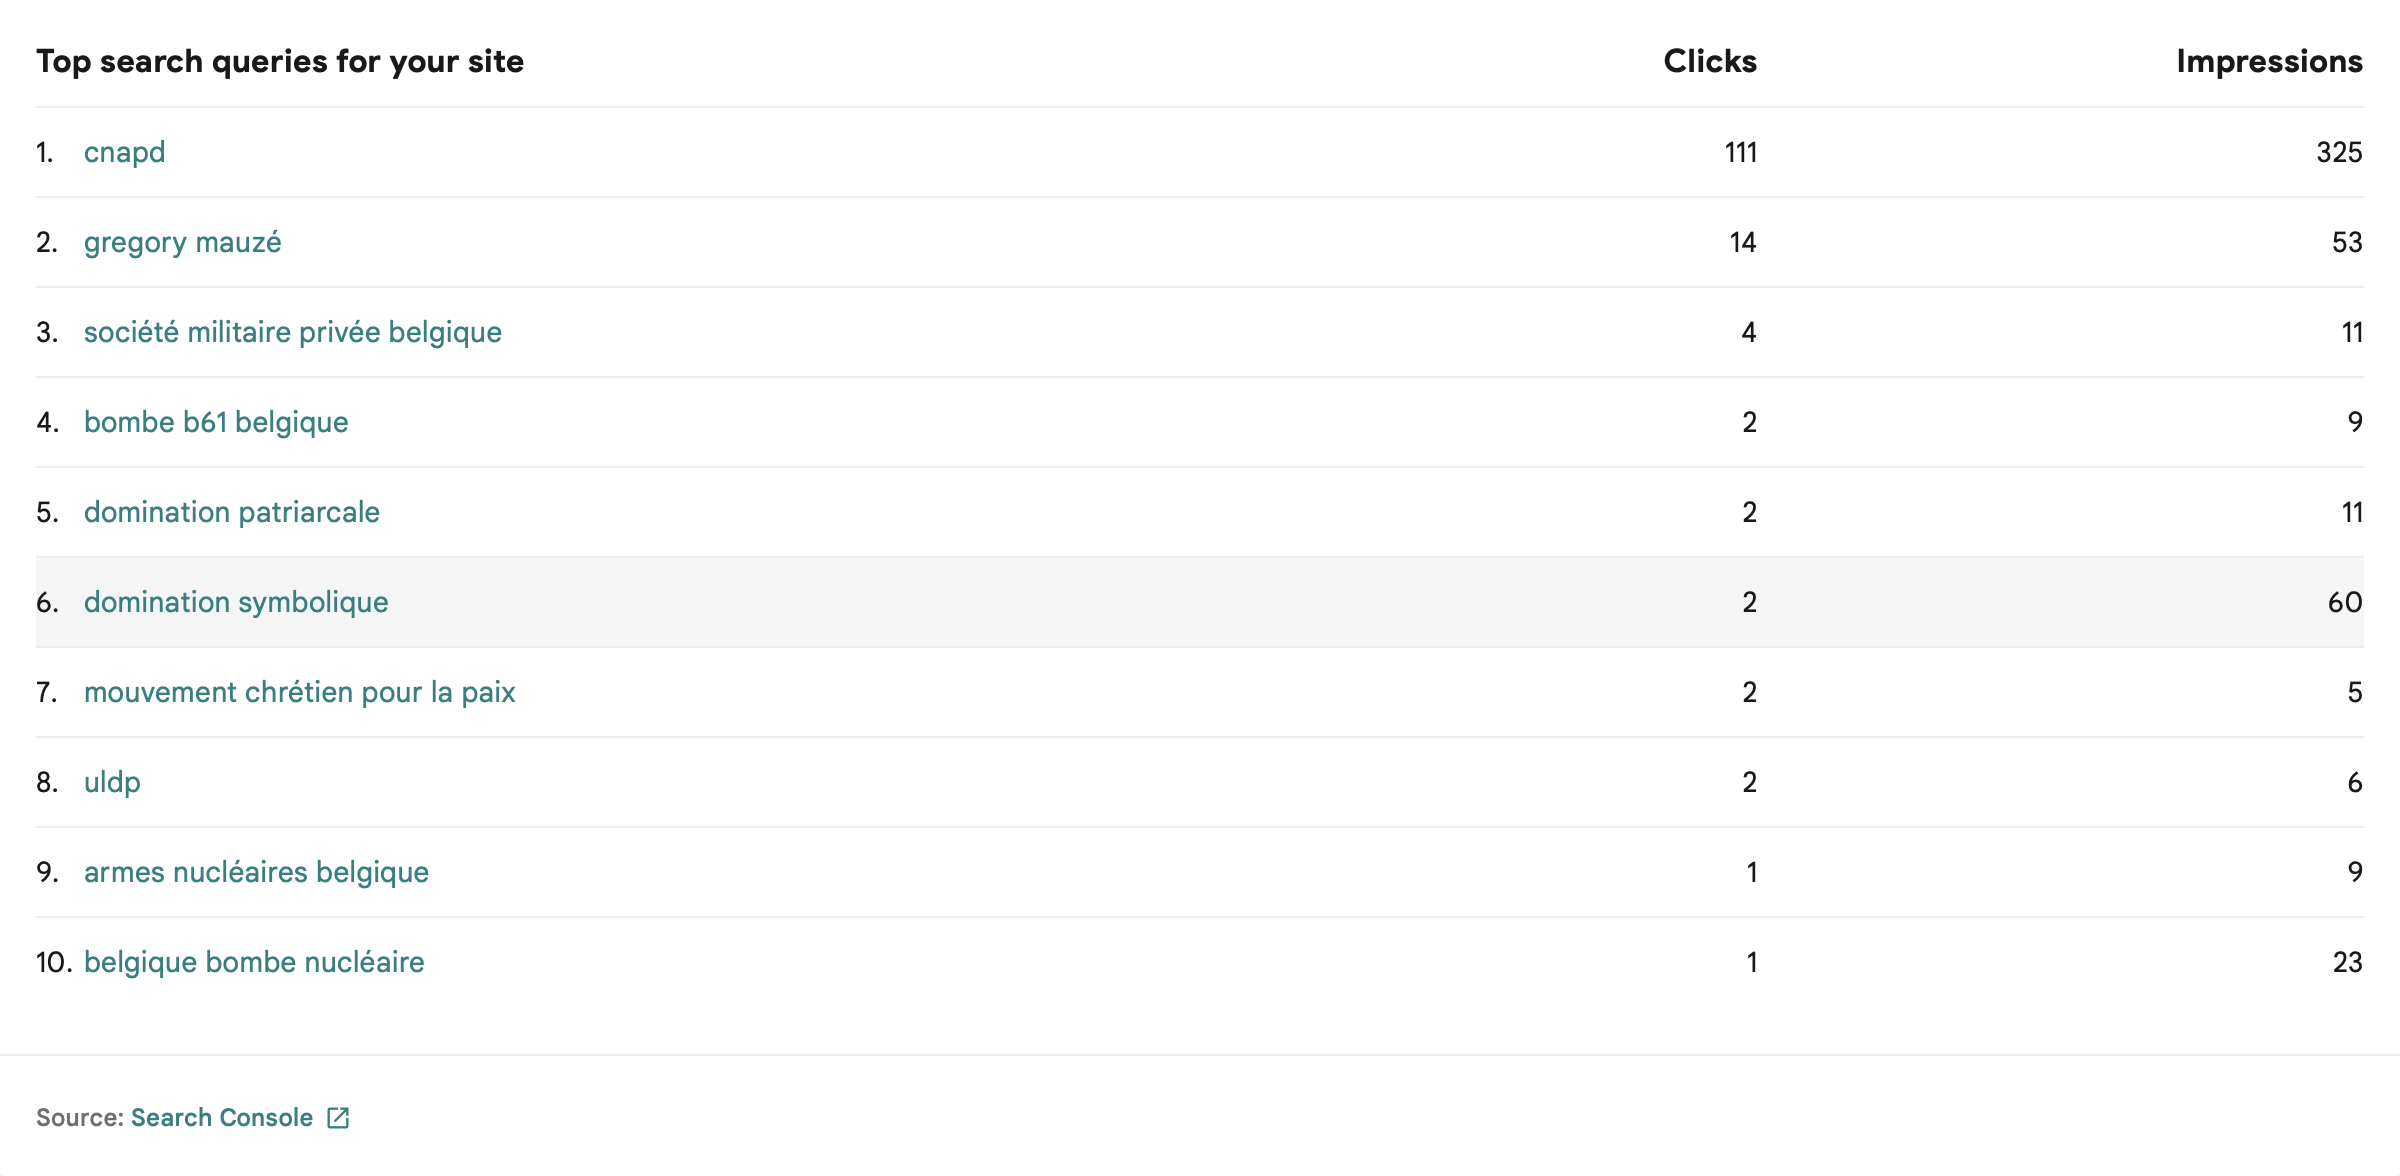Click the 111 clicks value for cnapd
The height and width of the screenshot is (1176, 2400).
1740,152
